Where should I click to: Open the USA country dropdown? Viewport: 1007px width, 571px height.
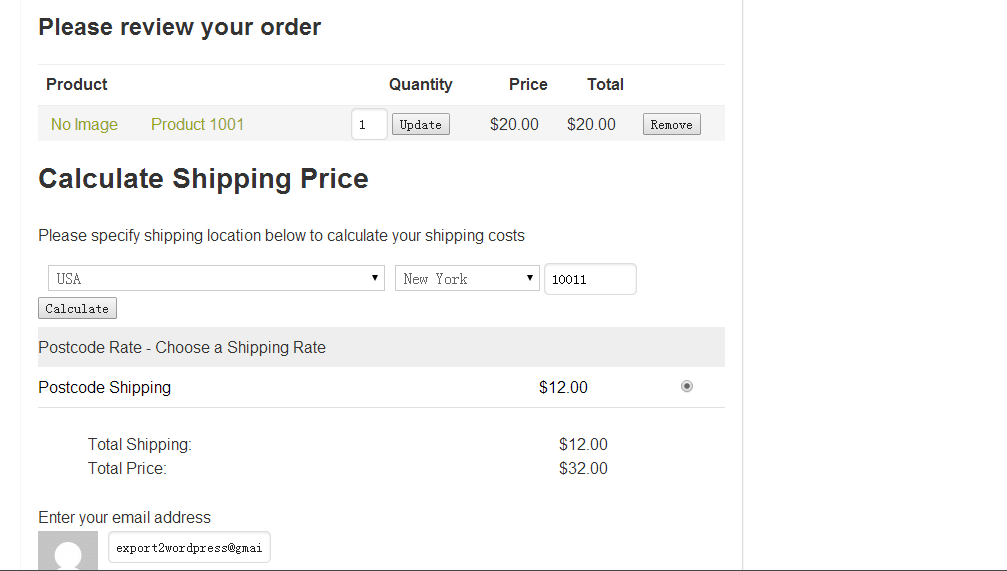216,278
